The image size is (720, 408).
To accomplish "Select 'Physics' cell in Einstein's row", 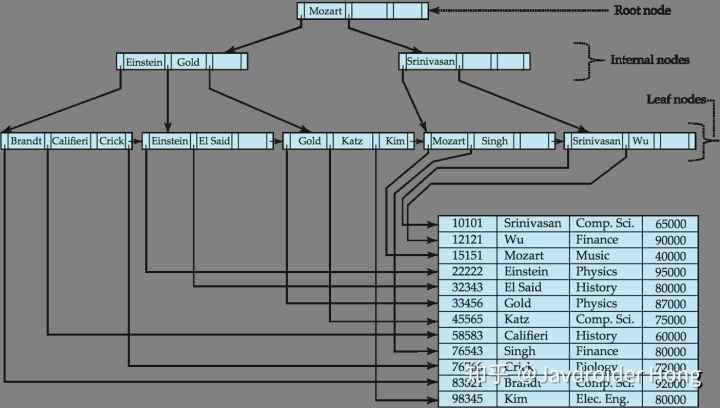I will point(596,272).
